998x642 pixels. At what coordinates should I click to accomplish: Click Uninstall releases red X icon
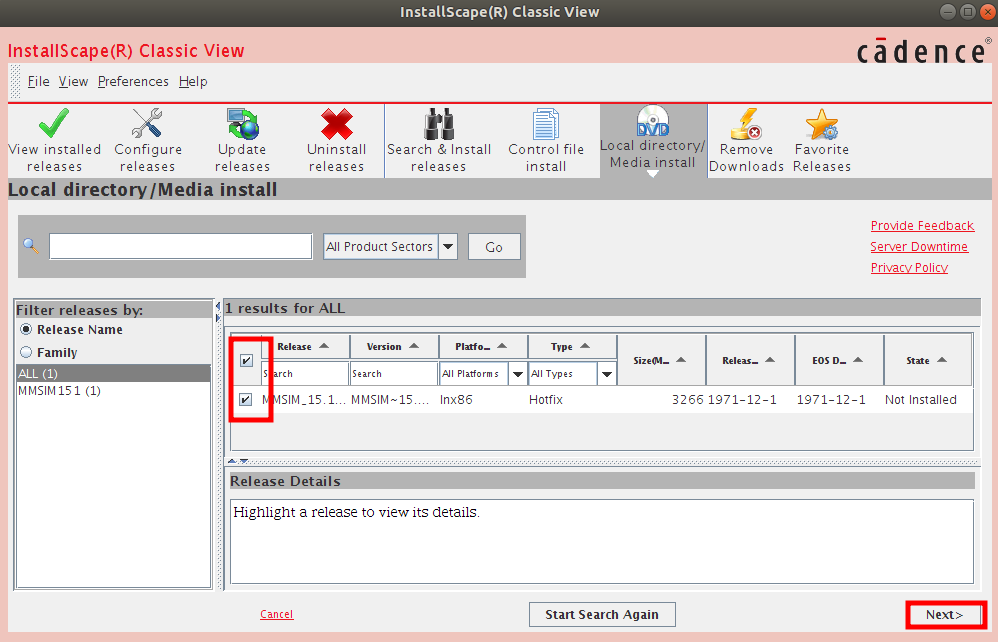coord(337,123)
